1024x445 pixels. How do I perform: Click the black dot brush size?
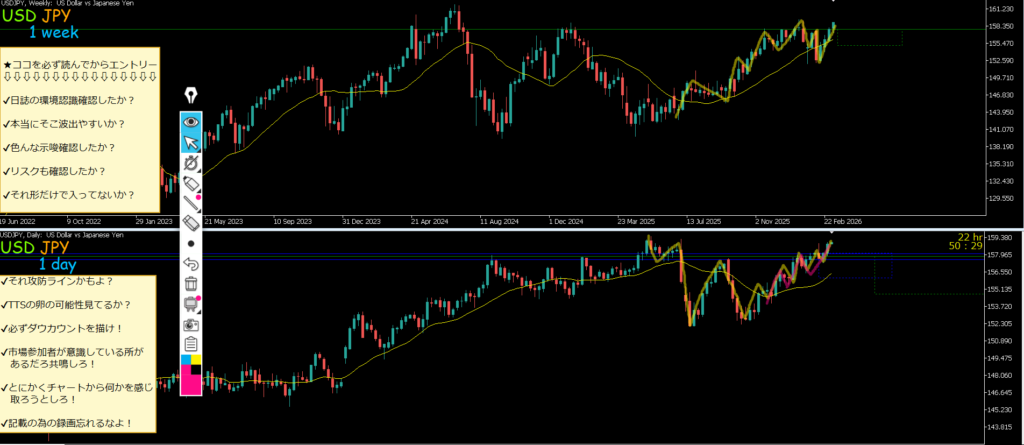click(190, 243)
